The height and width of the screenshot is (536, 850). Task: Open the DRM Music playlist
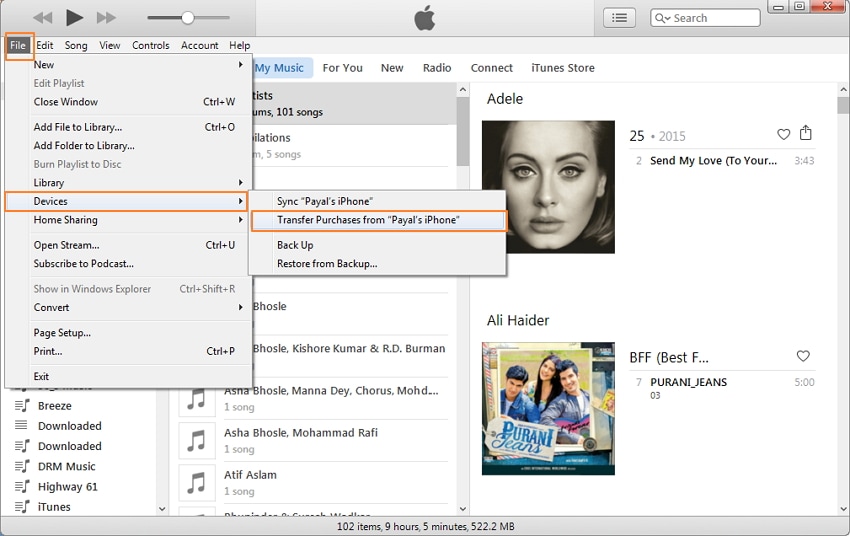67,466
